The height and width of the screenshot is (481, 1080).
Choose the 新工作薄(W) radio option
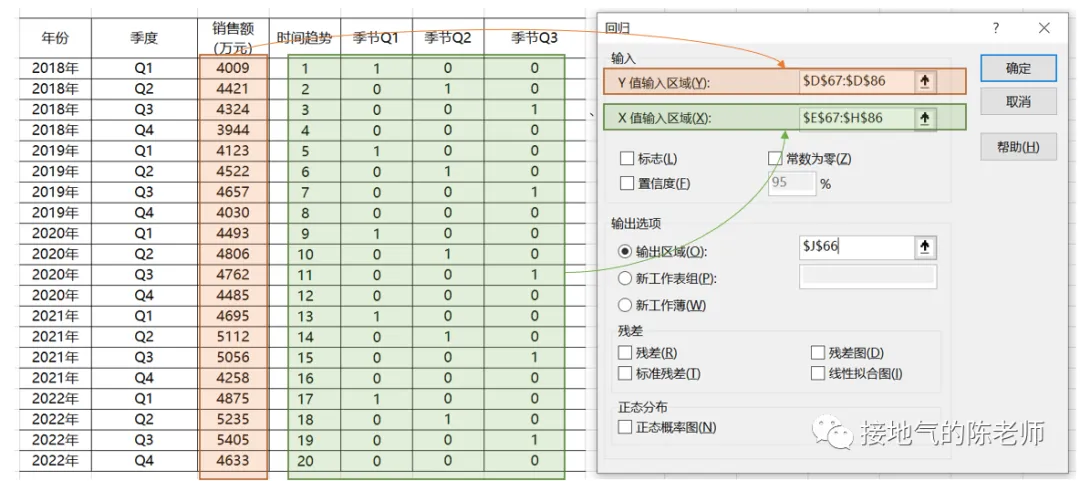(625, 305)
